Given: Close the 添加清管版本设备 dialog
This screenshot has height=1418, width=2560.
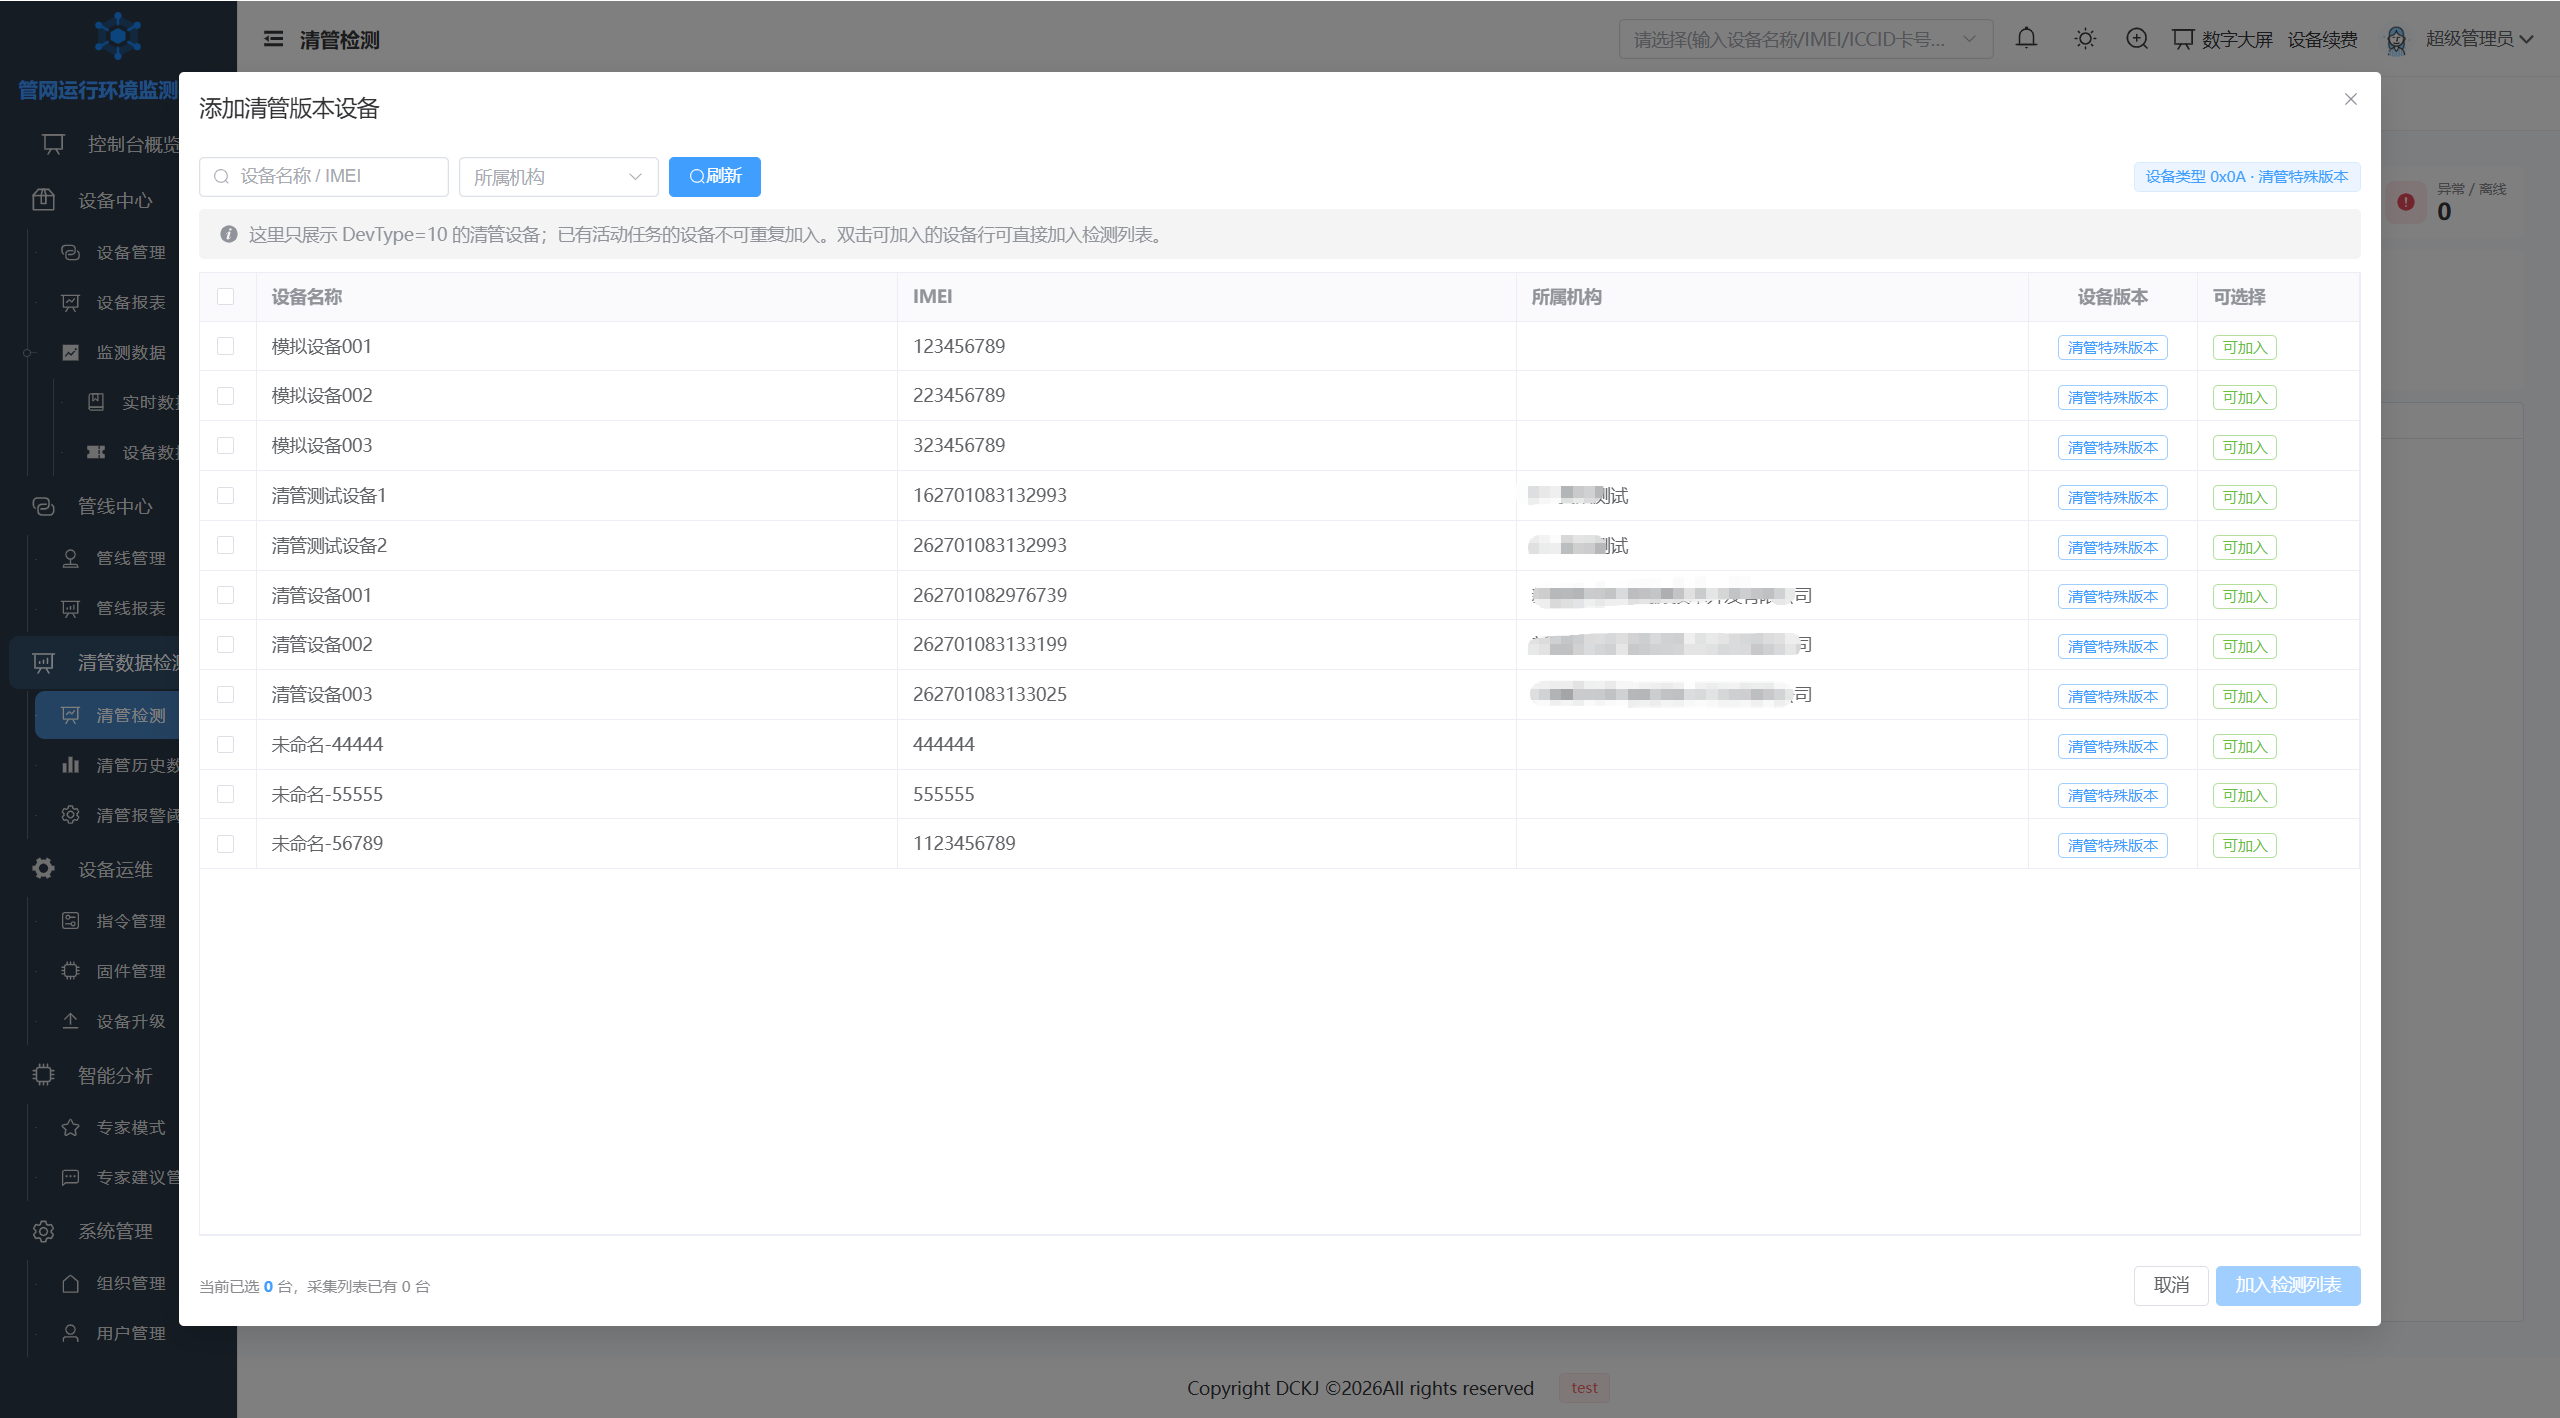Looking at the screenshot, I should (x=2351, y=99).
